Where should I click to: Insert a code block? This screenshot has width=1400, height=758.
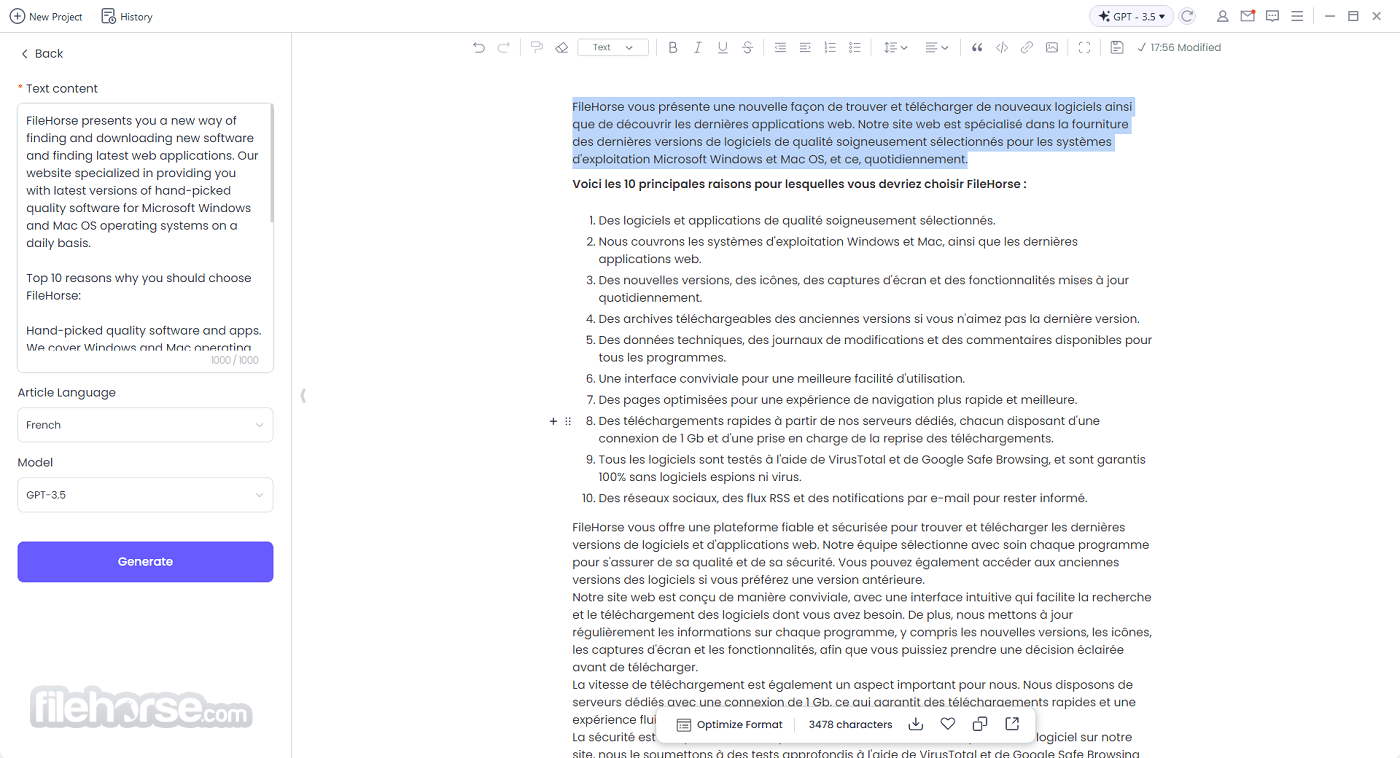point(1002,47)
